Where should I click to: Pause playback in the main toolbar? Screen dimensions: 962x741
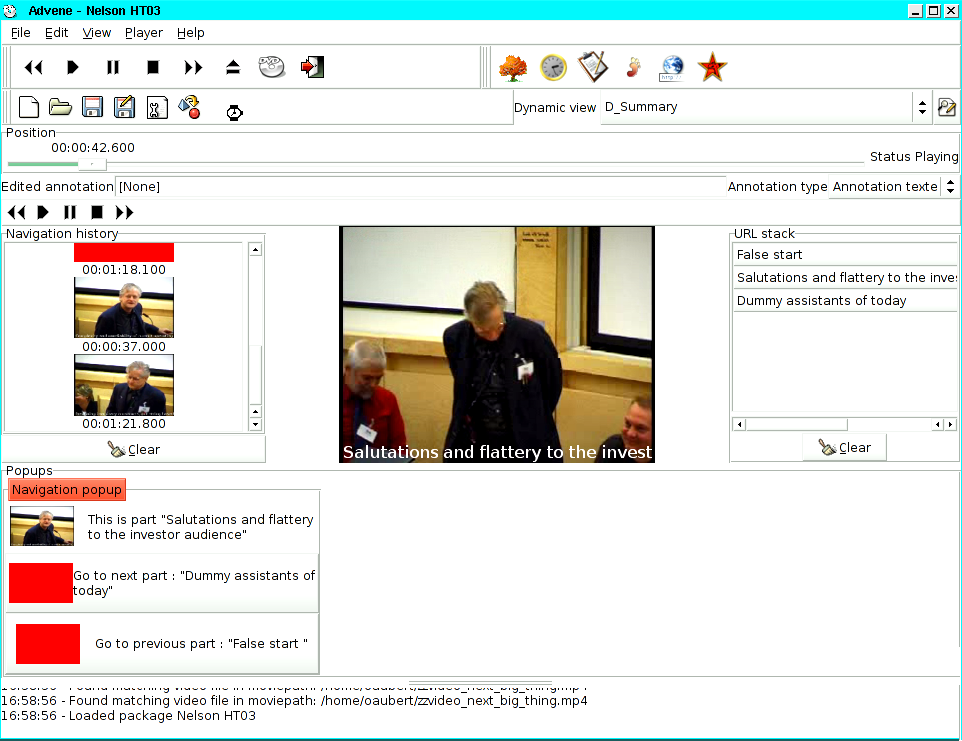click(113, 68)
